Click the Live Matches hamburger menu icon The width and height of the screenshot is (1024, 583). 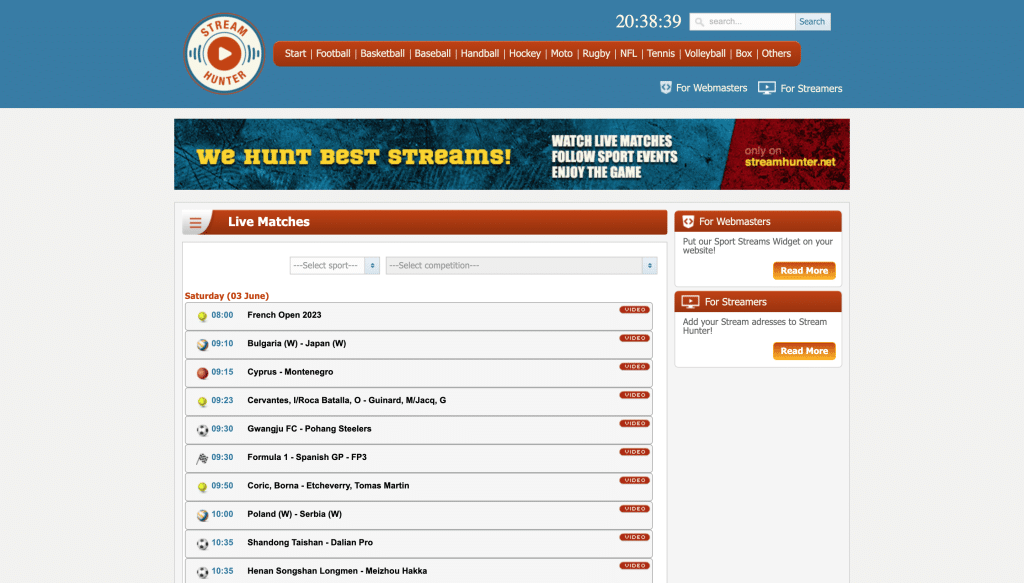[x=196, y=223]
